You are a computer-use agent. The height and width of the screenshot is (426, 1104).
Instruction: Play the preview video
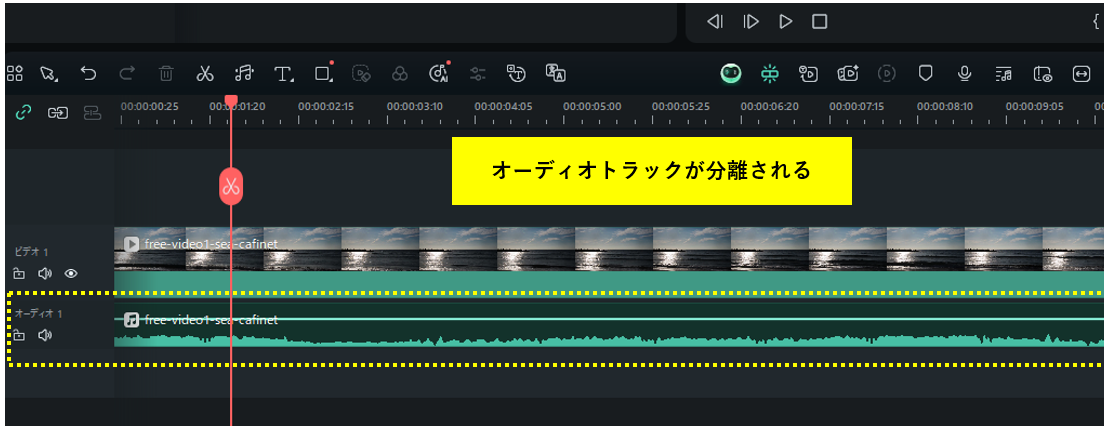(x=786, y=22)
